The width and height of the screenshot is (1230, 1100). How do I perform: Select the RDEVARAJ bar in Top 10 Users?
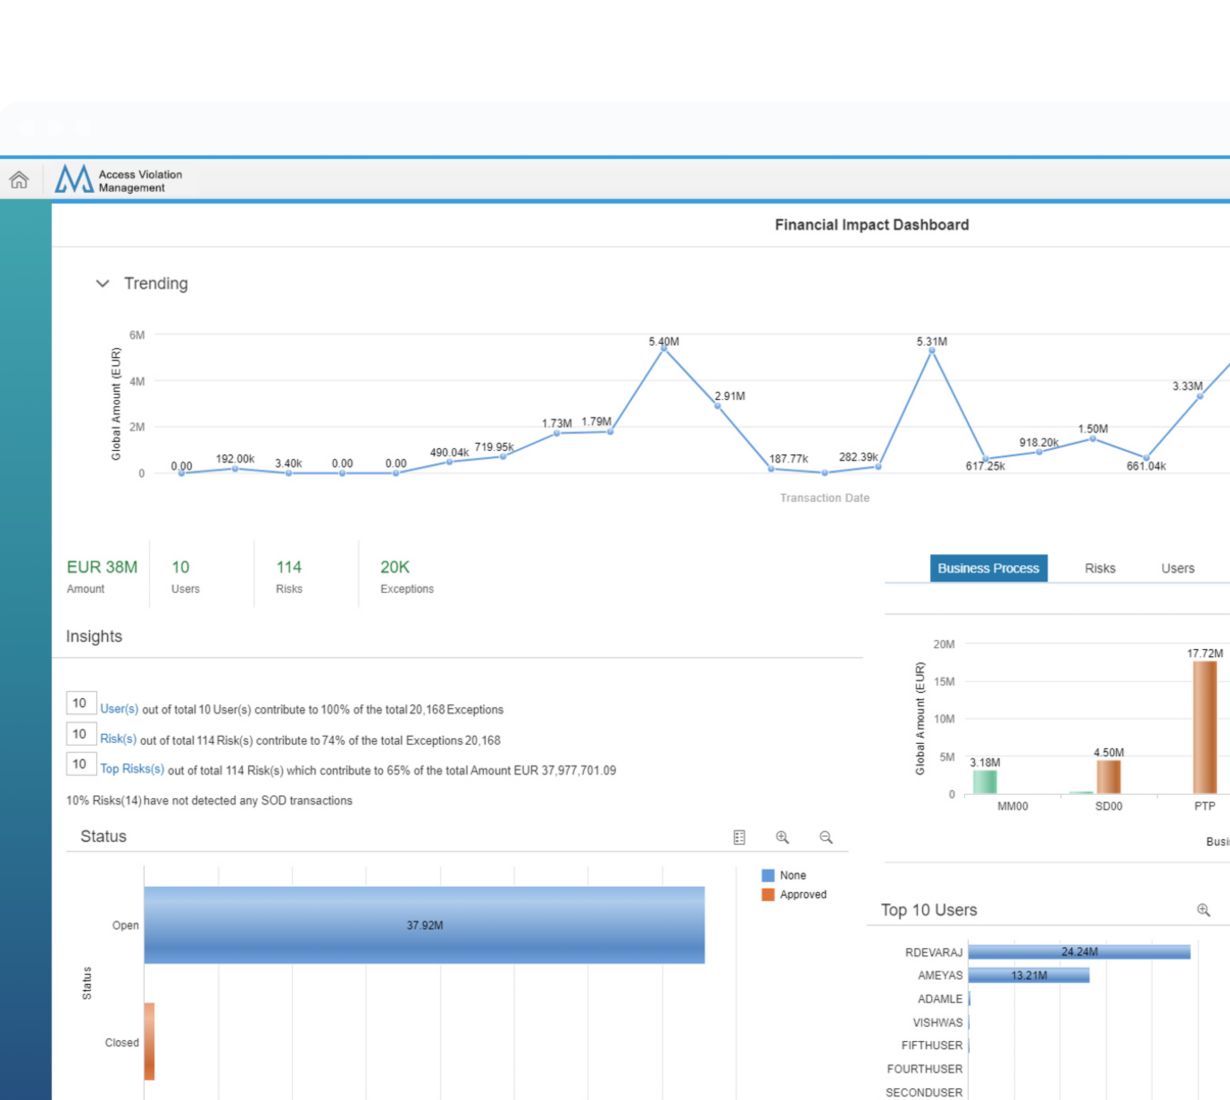tap(1079, 952)
